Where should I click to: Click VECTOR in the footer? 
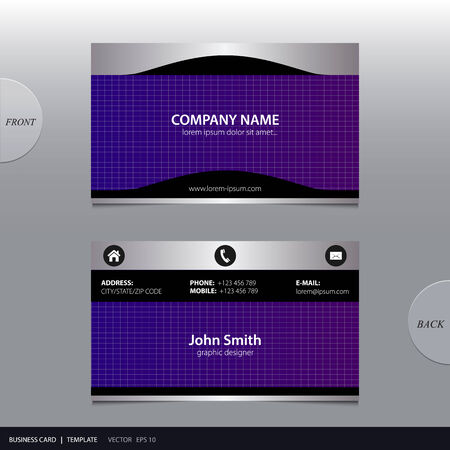120,440
